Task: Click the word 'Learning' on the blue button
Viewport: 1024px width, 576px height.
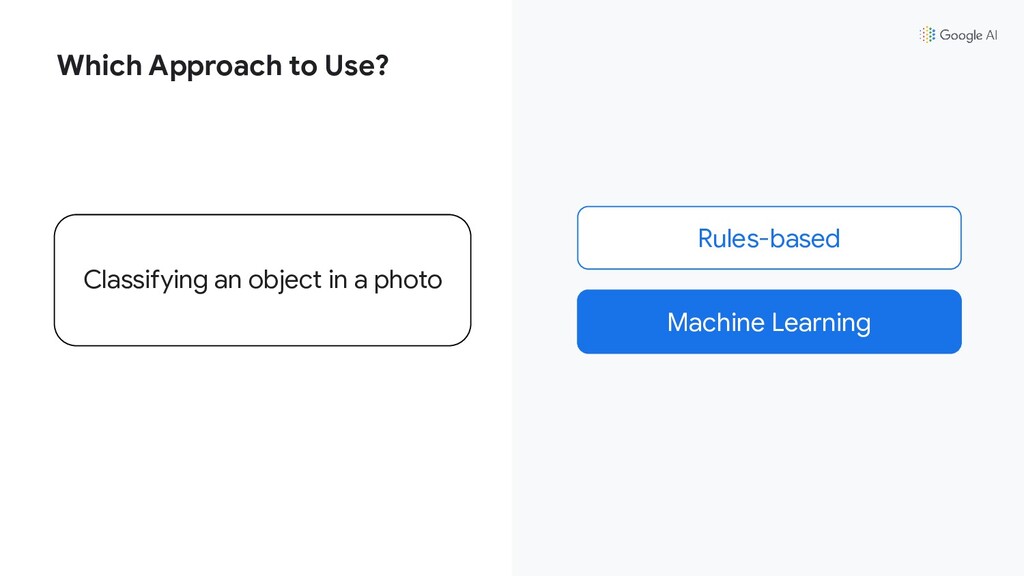Action: pos(821,323)
